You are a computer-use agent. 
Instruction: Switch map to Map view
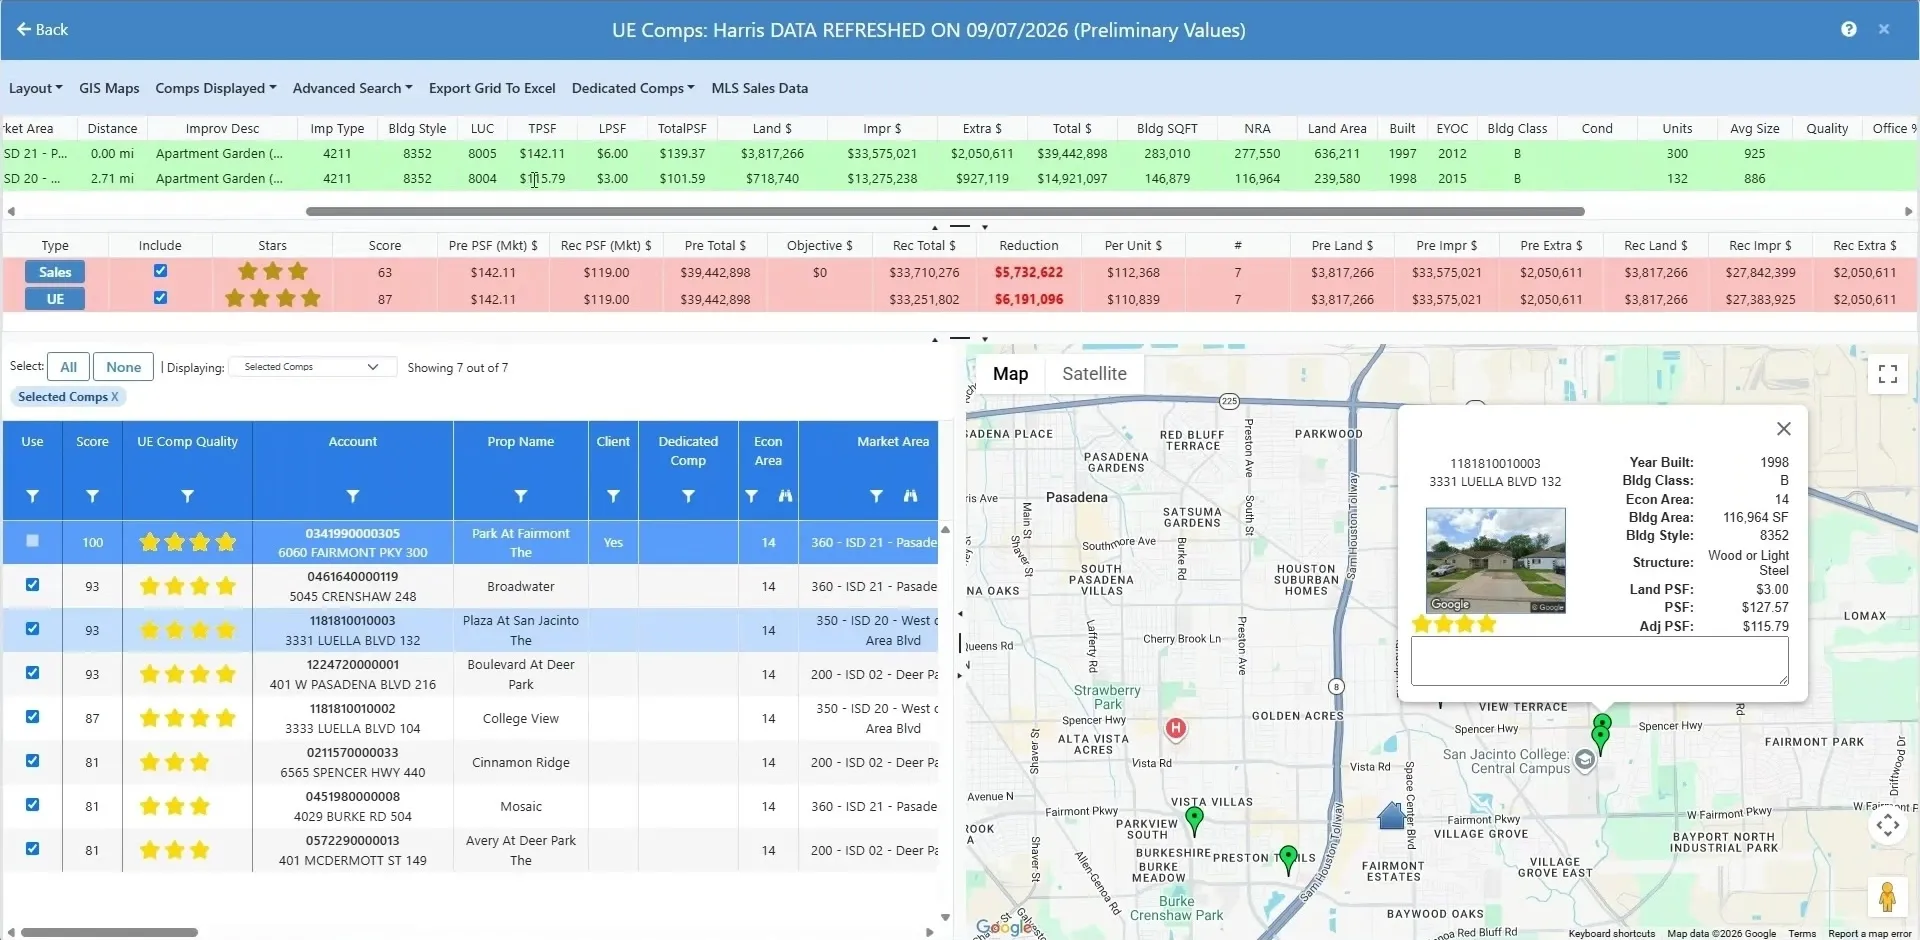pyautogui.click(x=1010, y=374)
